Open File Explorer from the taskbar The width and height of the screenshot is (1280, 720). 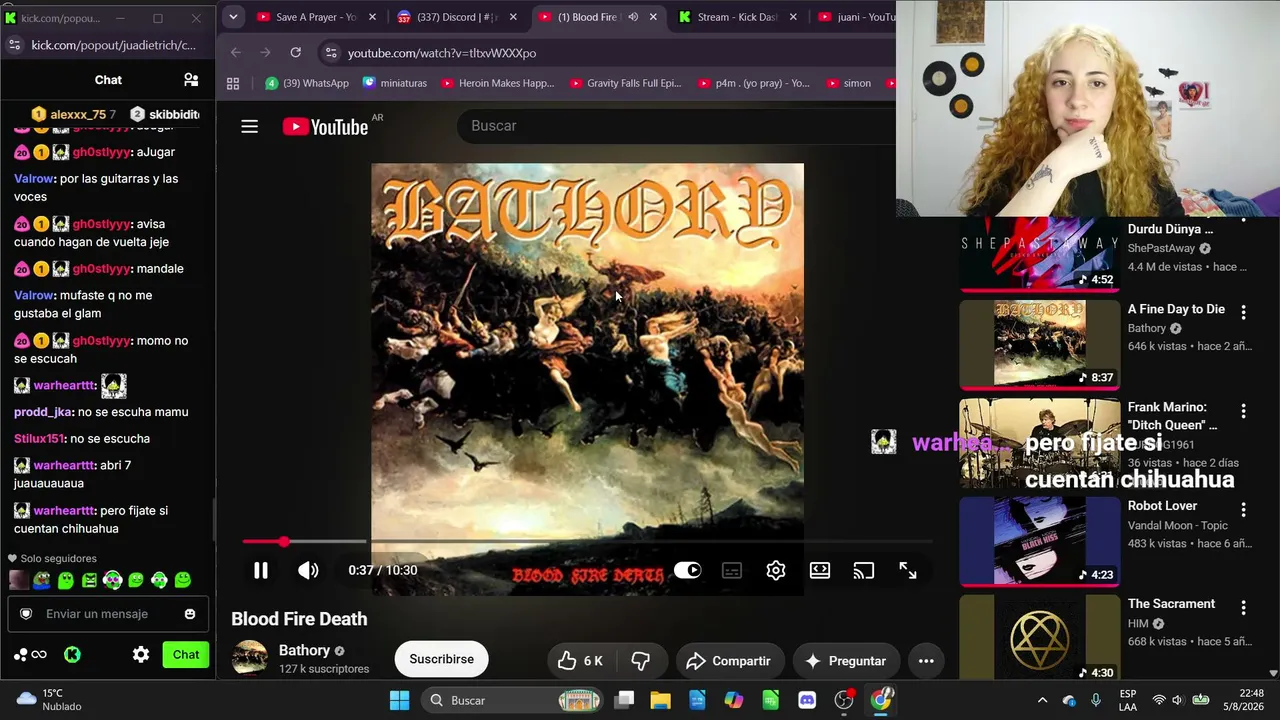tap(660, 700)
